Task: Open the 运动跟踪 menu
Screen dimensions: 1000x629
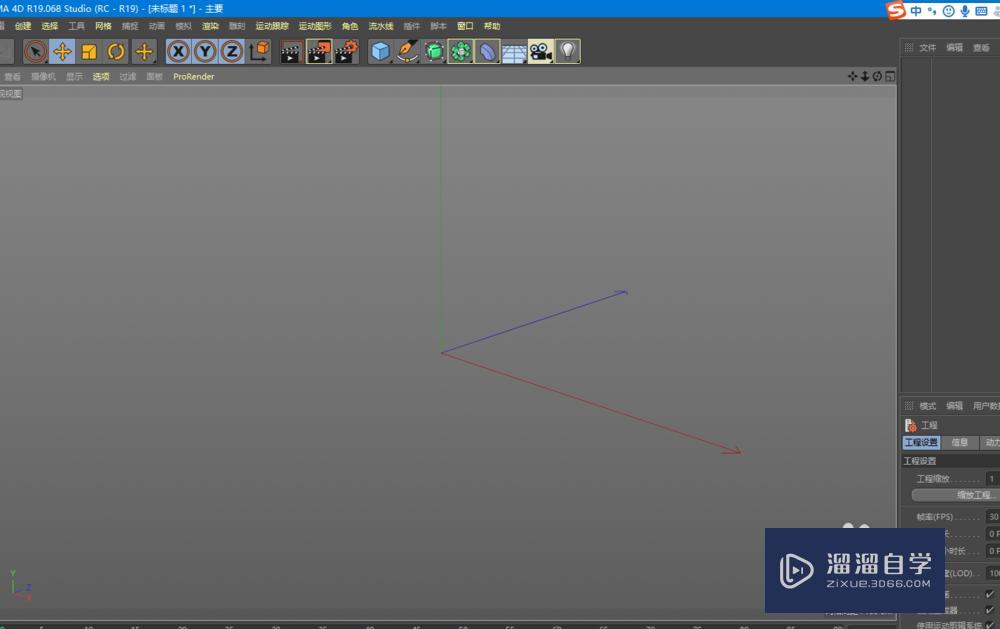Action: coord(272,26)
